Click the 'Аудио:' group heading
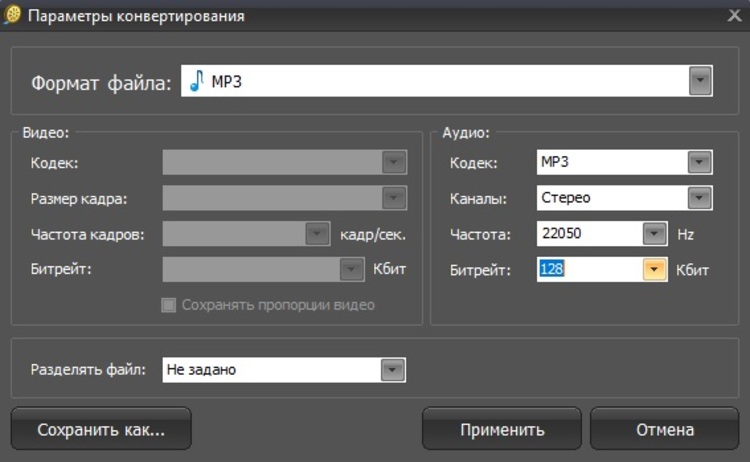The width and height of the screenshot is (750, 462). (x=466, y=132)
